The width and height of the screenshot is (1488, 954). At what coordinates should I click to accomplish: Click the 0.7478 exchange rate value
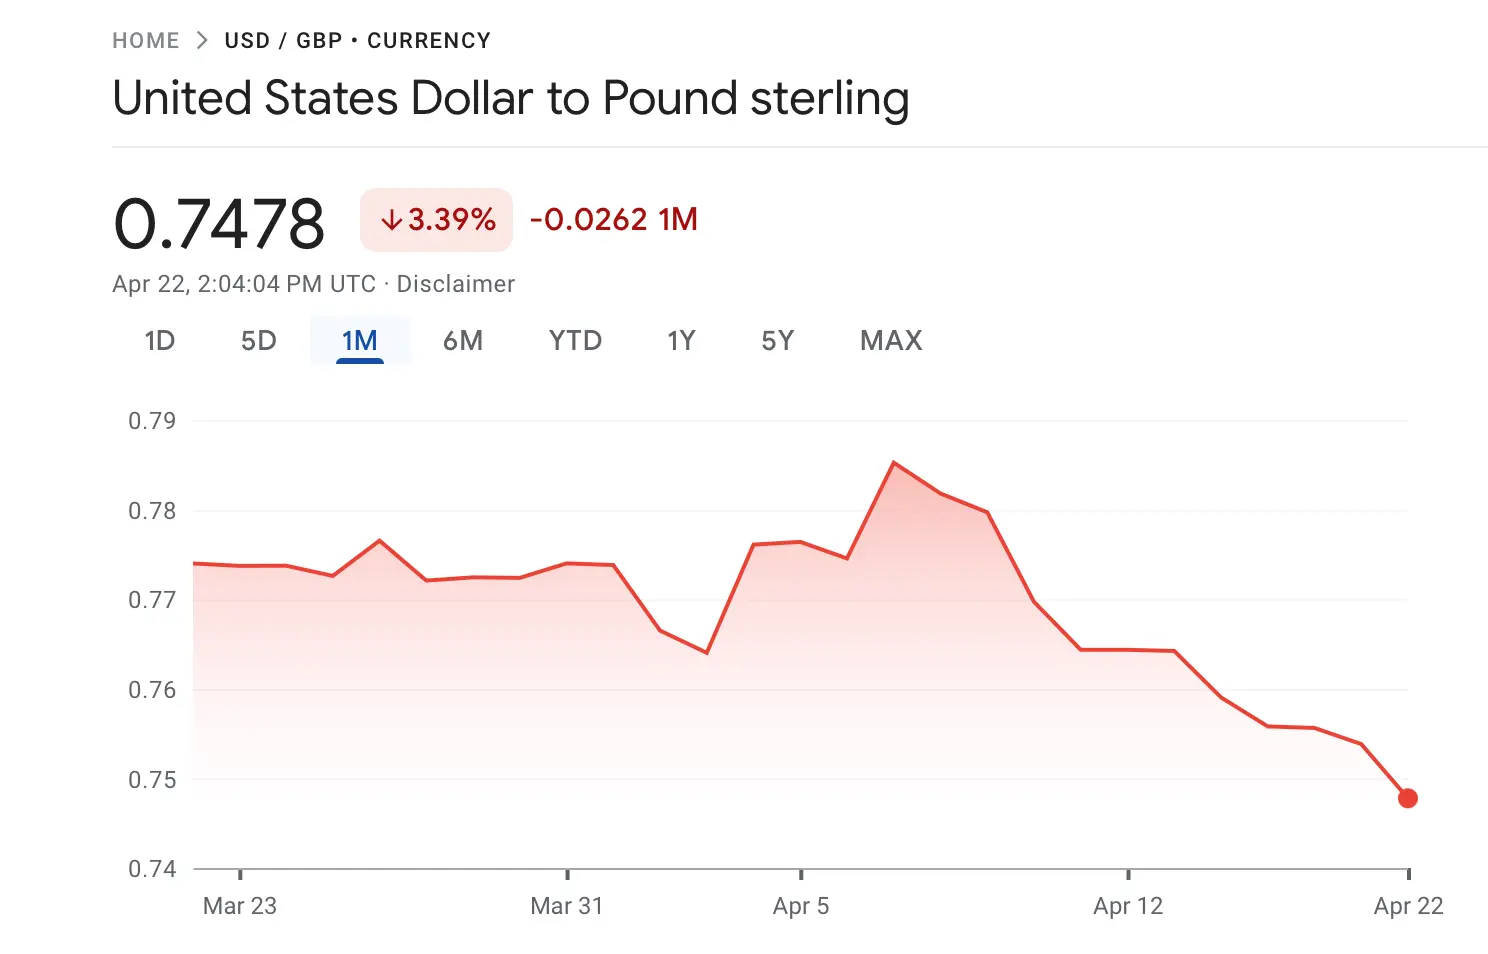[219, 223]
